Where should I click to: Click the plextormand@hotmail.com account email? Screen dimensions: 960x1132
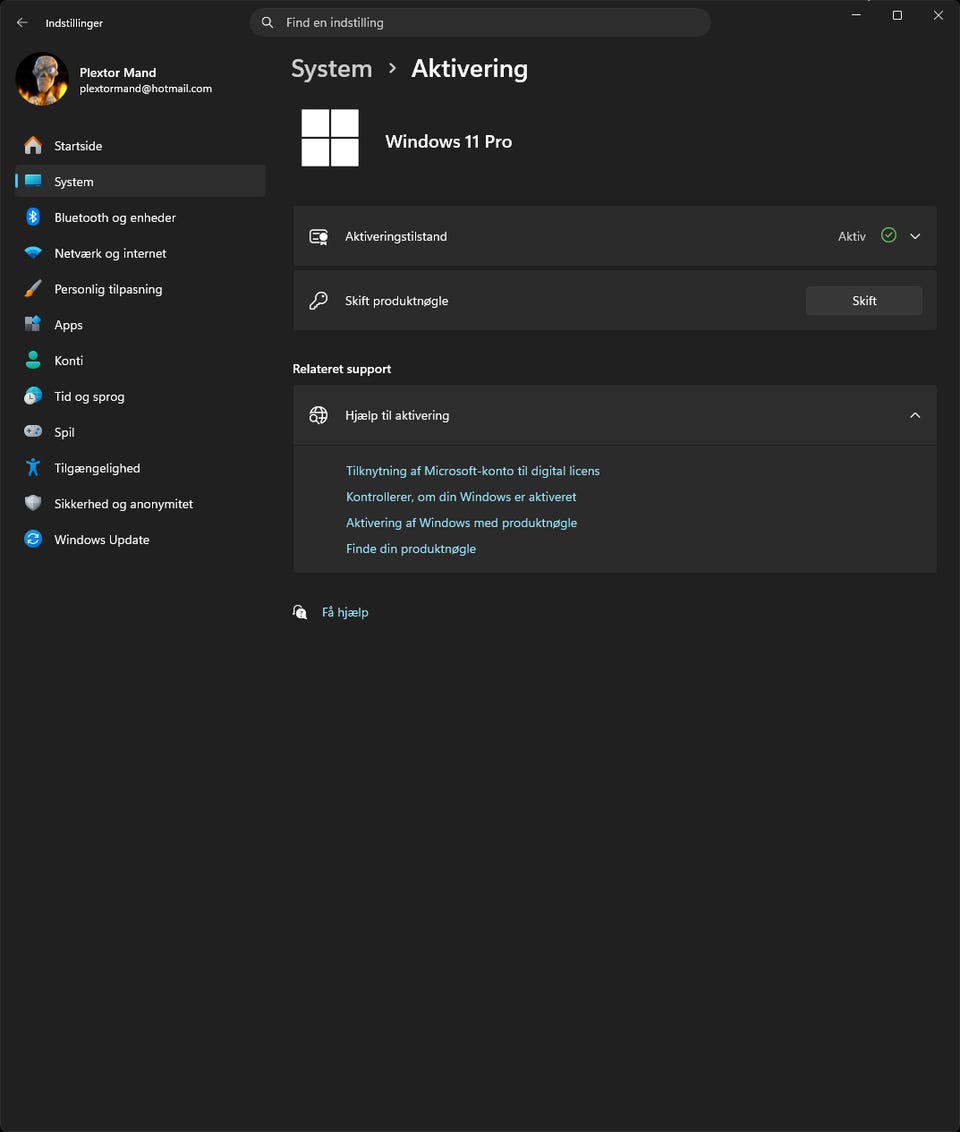(x=146, y=89)
